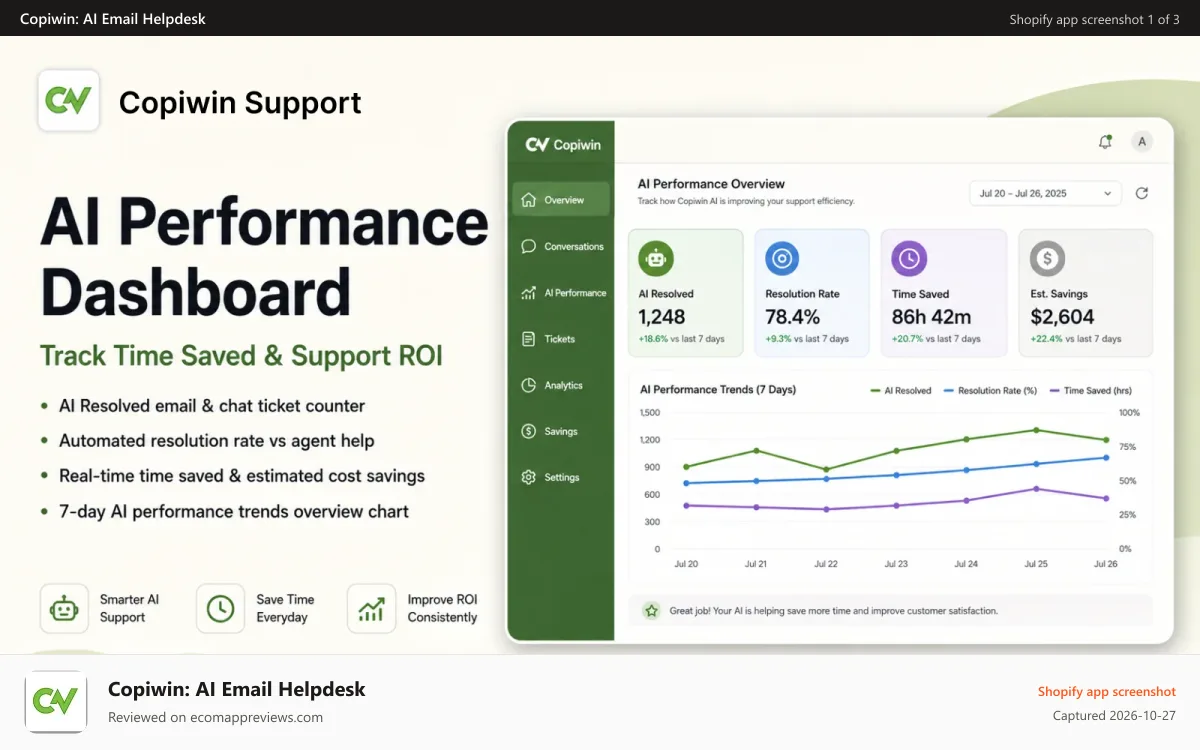
Task: Click the Copiwin logo in dashboard sidebar
Action: 563,144
